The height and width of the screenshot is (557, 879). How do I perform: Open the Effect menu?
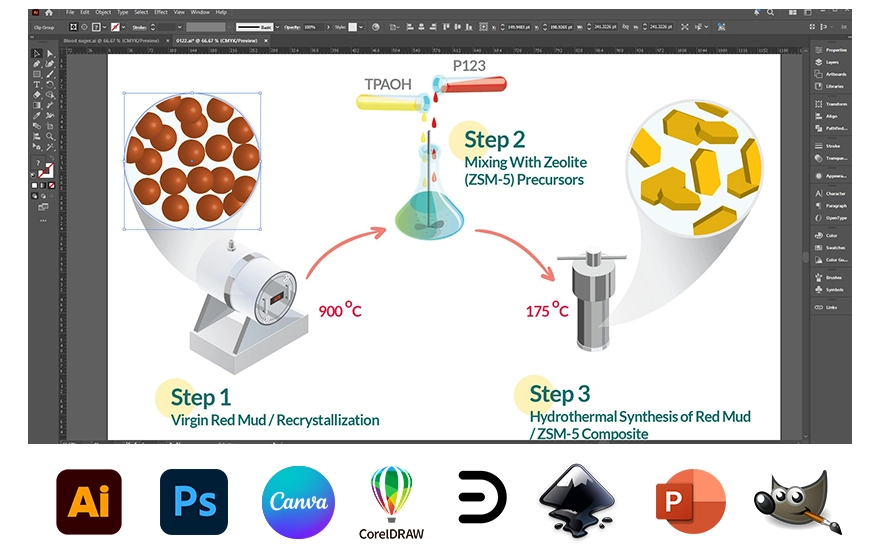click(161, 12)
